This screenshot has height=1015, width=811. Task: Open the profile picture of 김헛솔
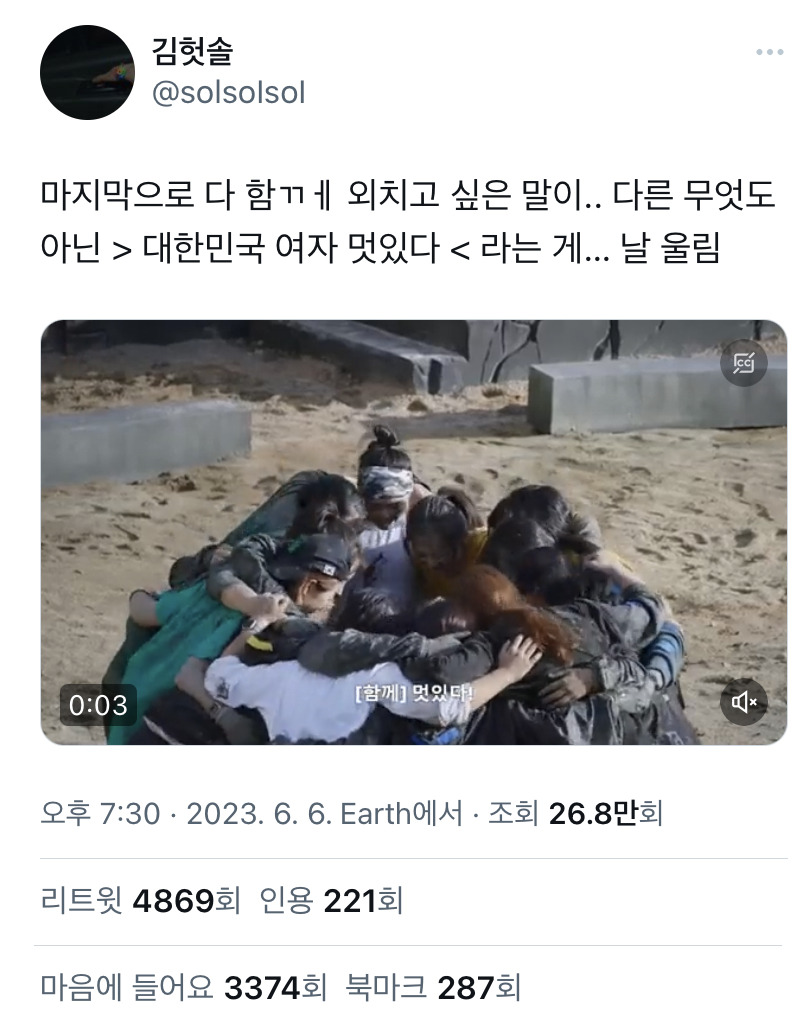tap(87, 72)
